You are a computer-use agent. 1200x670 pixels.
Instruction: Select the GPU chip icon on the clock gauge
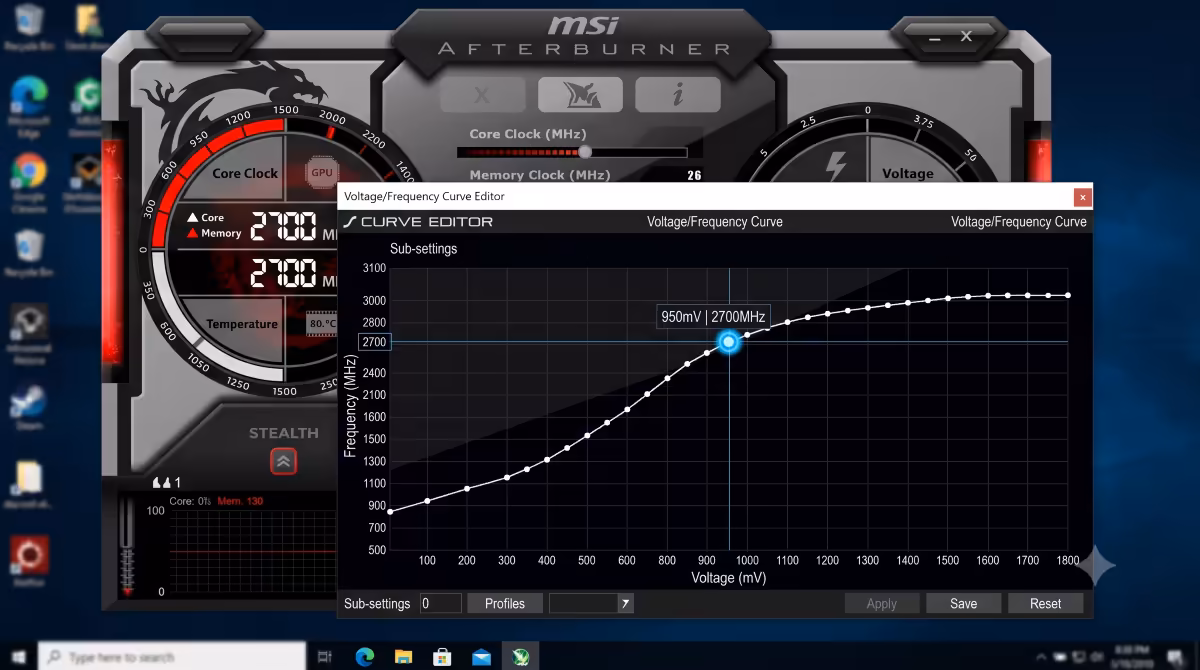[x=321, y=172]
